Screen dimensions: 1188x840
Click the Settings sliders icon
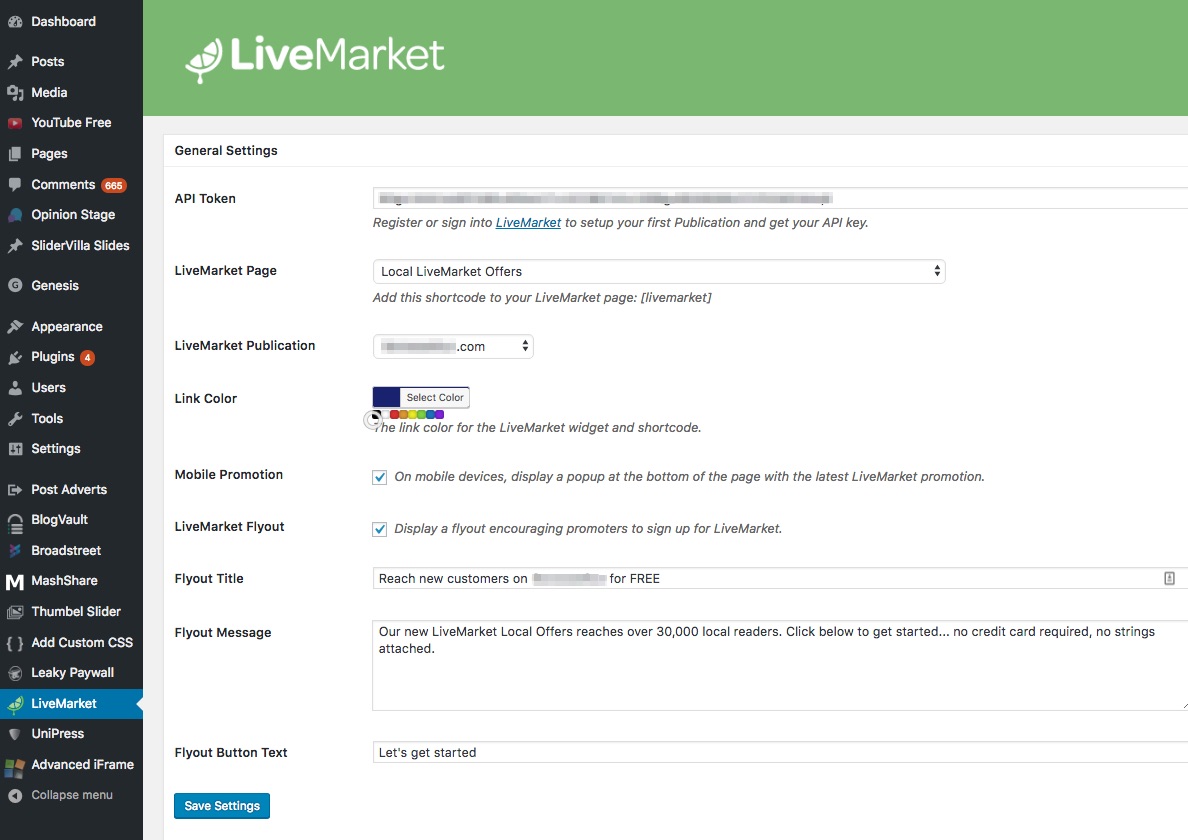pos(14,449)
